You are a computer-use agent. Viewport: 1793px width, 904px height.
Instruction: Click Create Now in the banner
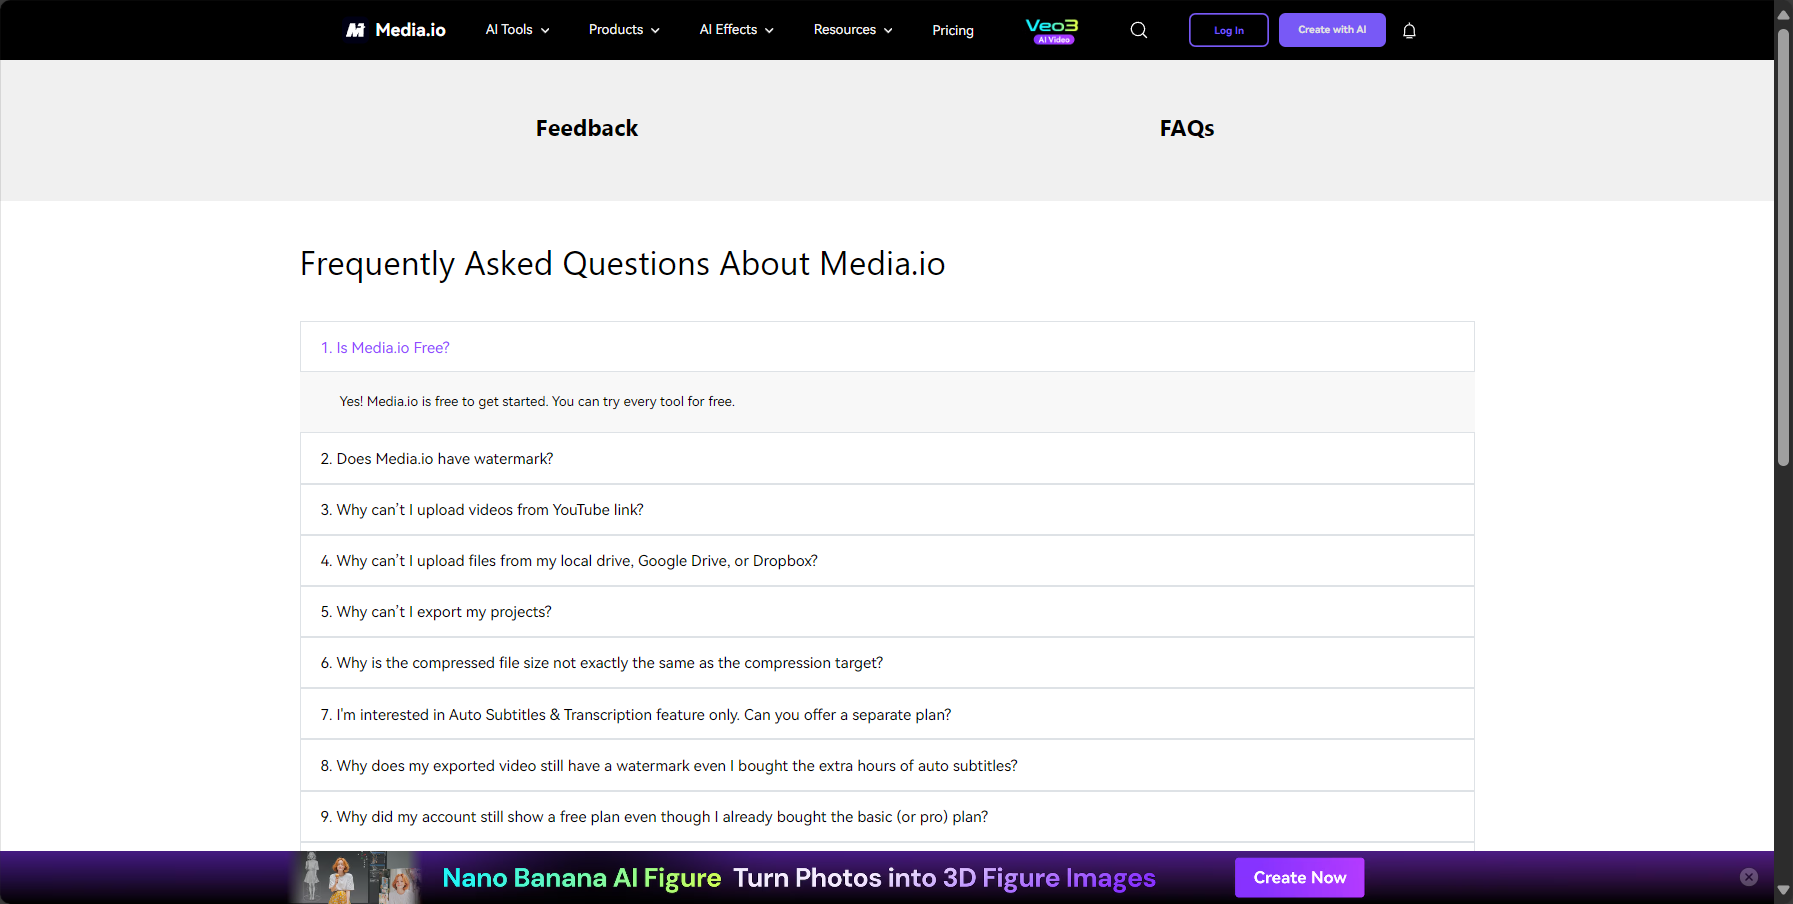point(1299,877)
